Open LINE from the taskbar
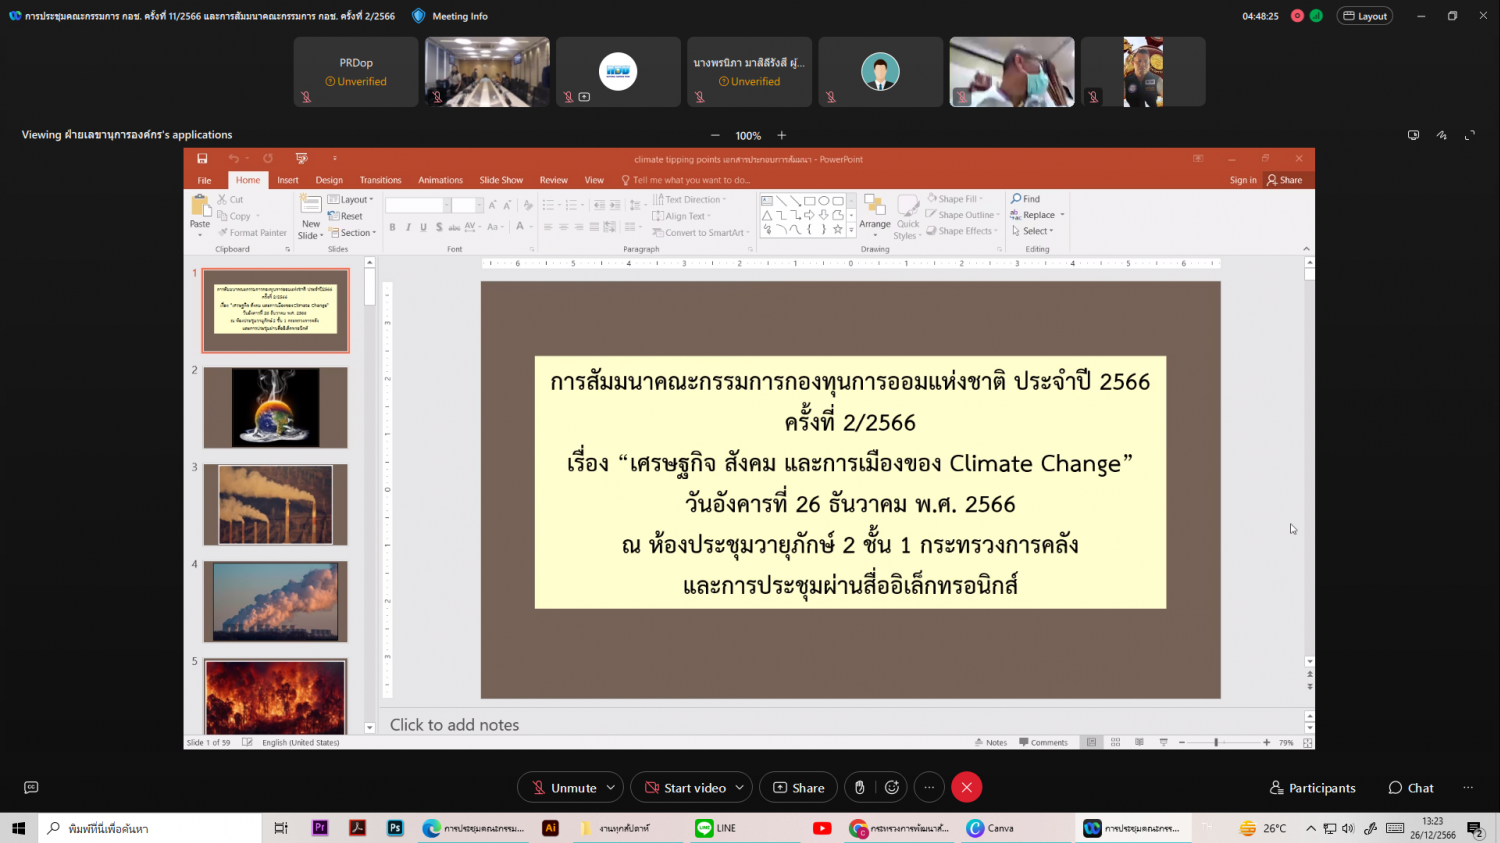The width and height of the screenshot is (1500, 843). pyautogui.click(x=716, y=828)
